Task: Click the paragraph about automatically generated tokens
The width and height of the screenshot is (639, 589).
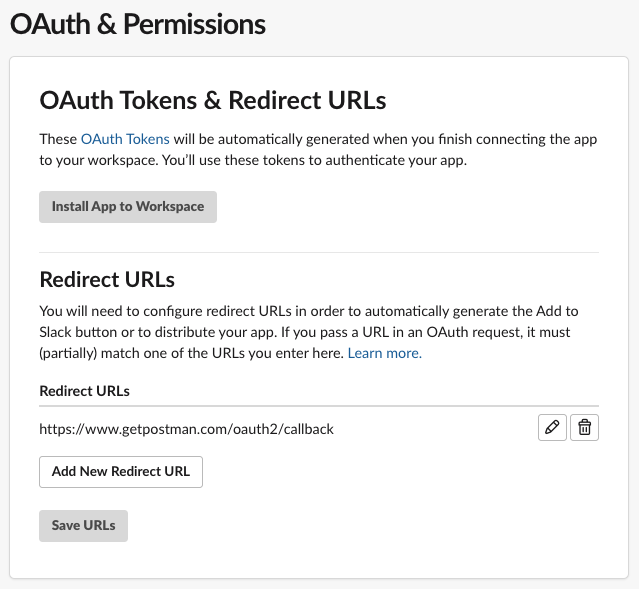Action: tap(318, 150)
